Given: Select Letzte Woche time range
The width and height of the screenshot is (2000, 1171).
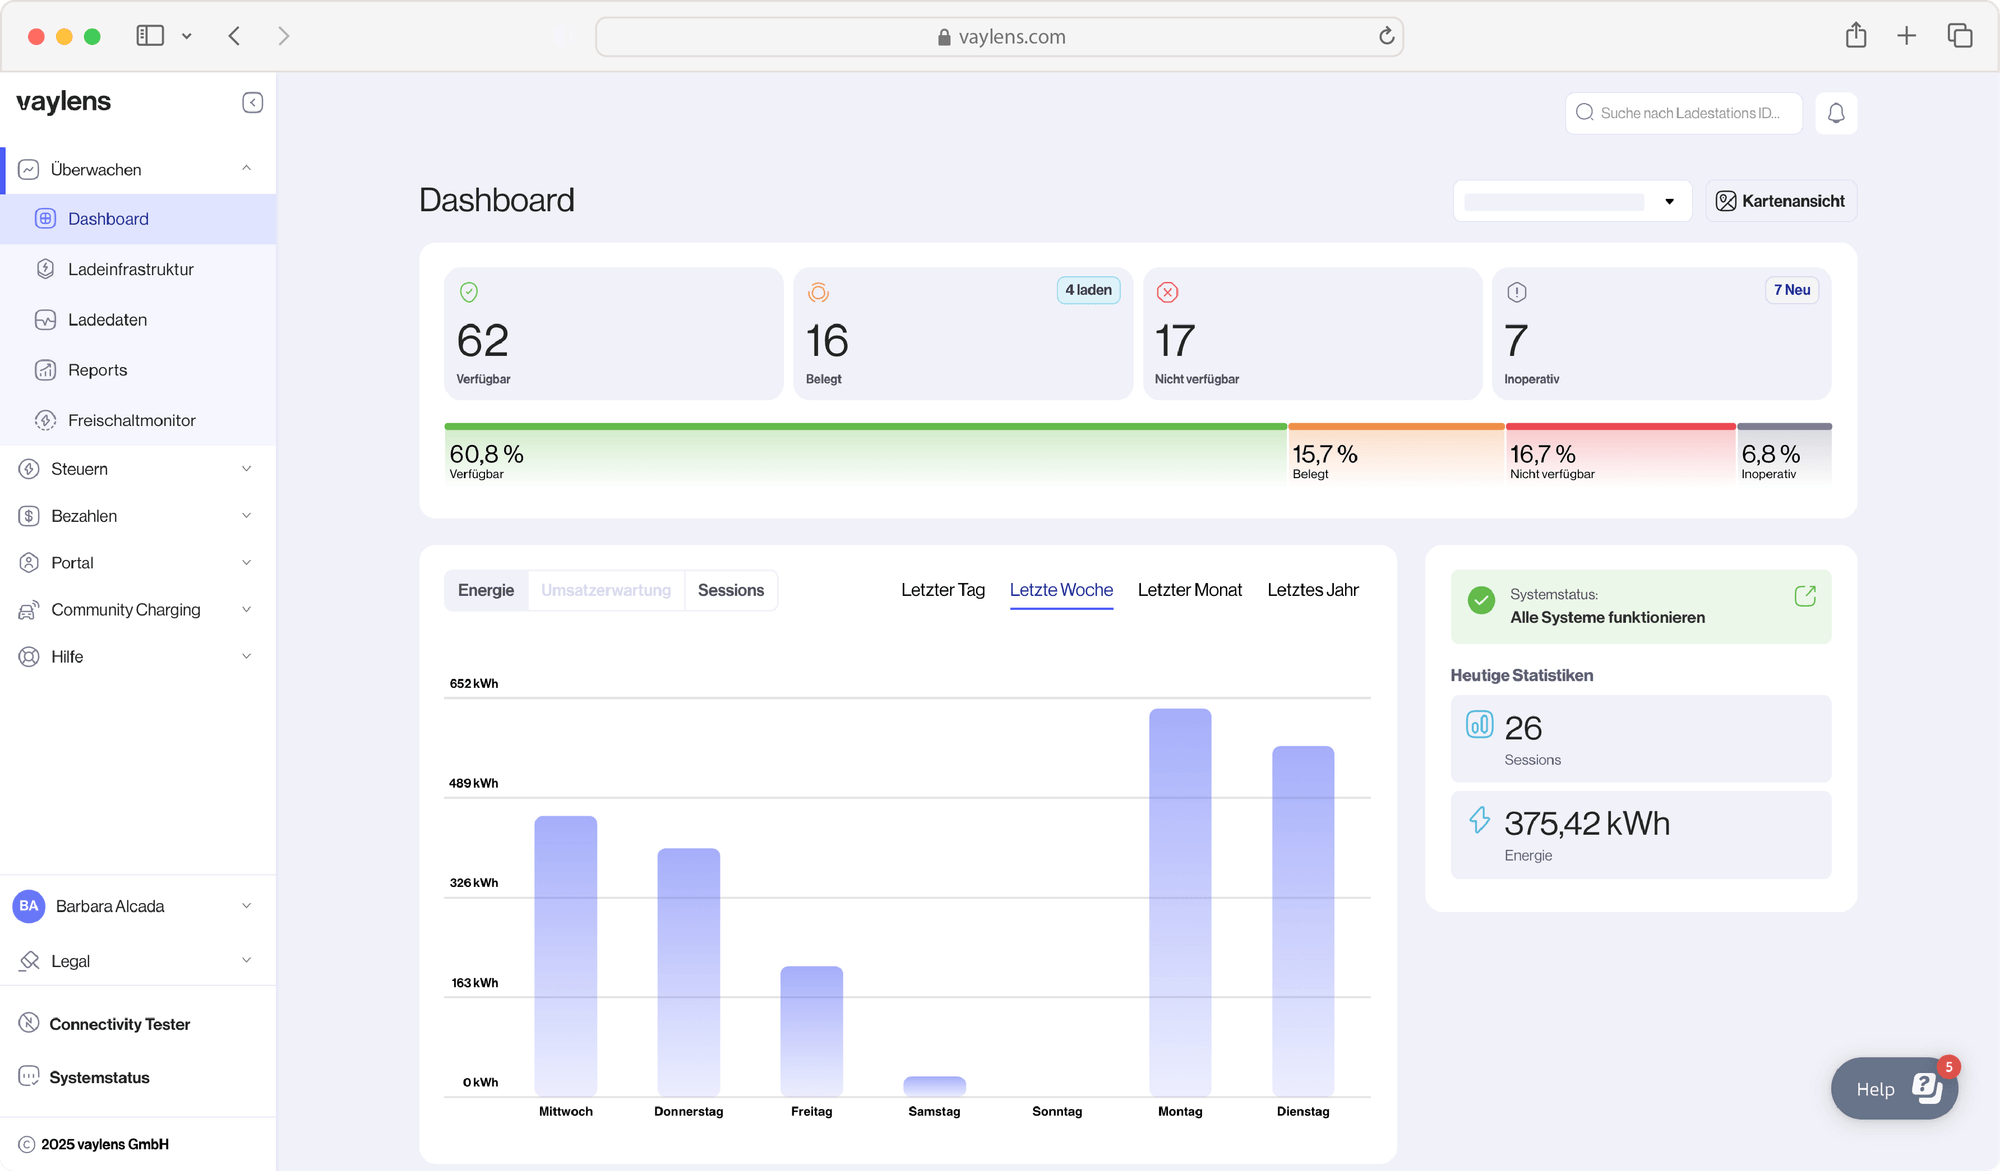Looking at the screenshot, I should [1061, 590].
